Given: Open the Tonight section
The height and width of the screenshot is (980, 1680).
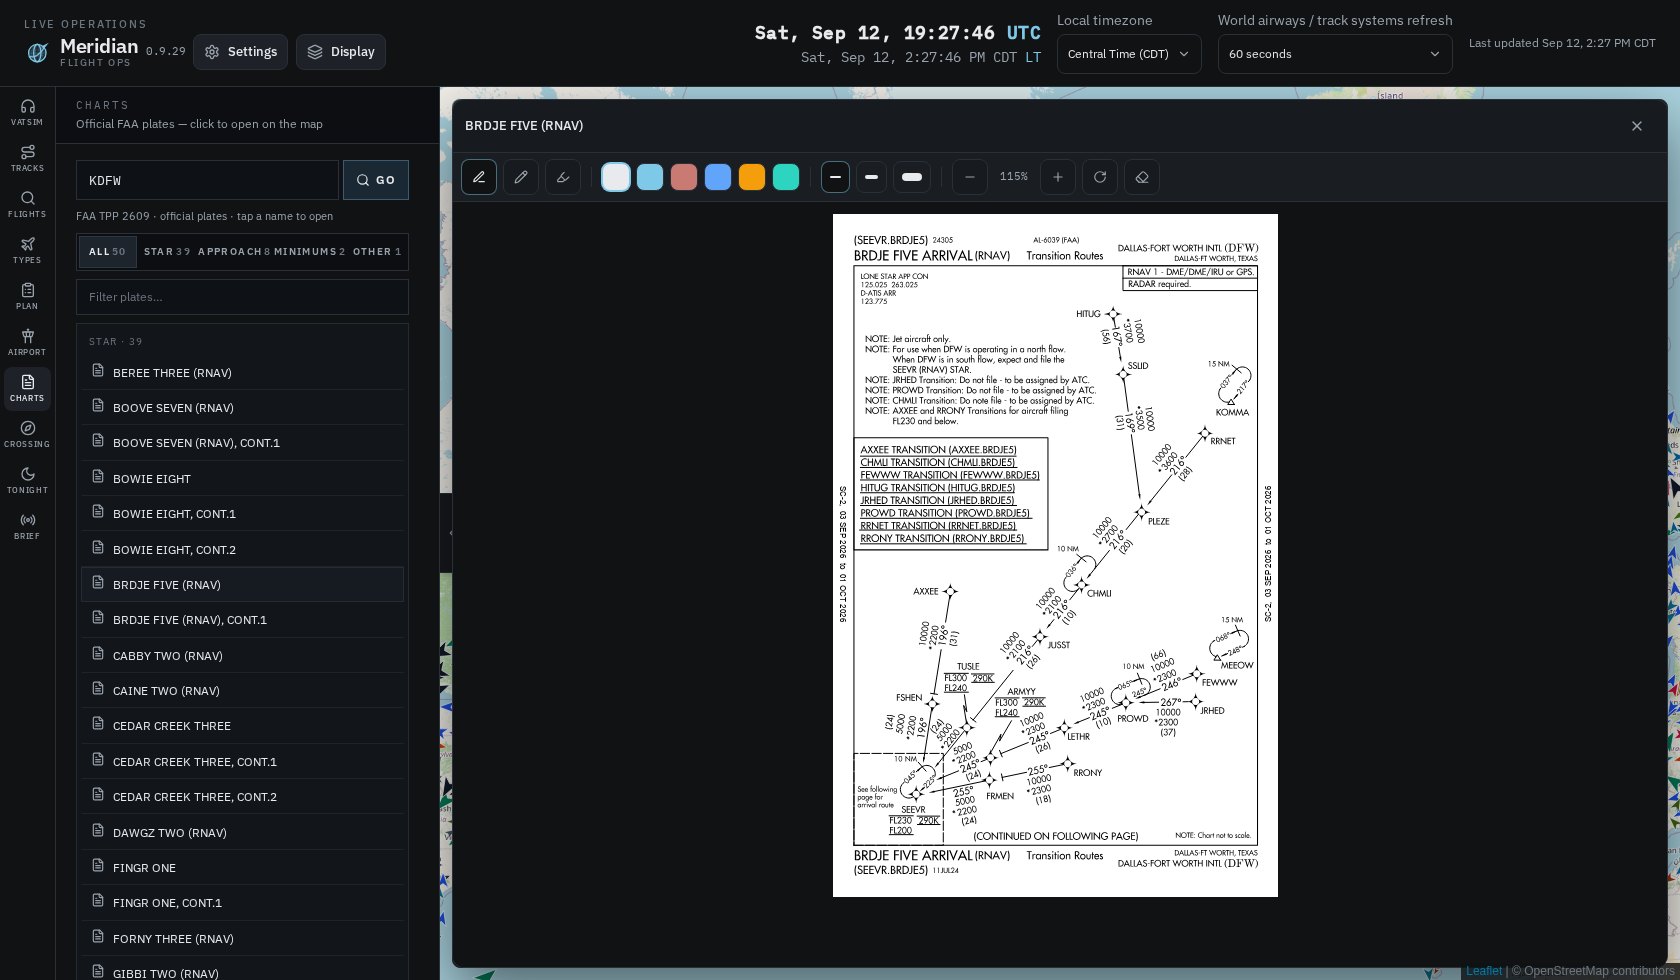Looking at the screenshot, I should 27,480.
